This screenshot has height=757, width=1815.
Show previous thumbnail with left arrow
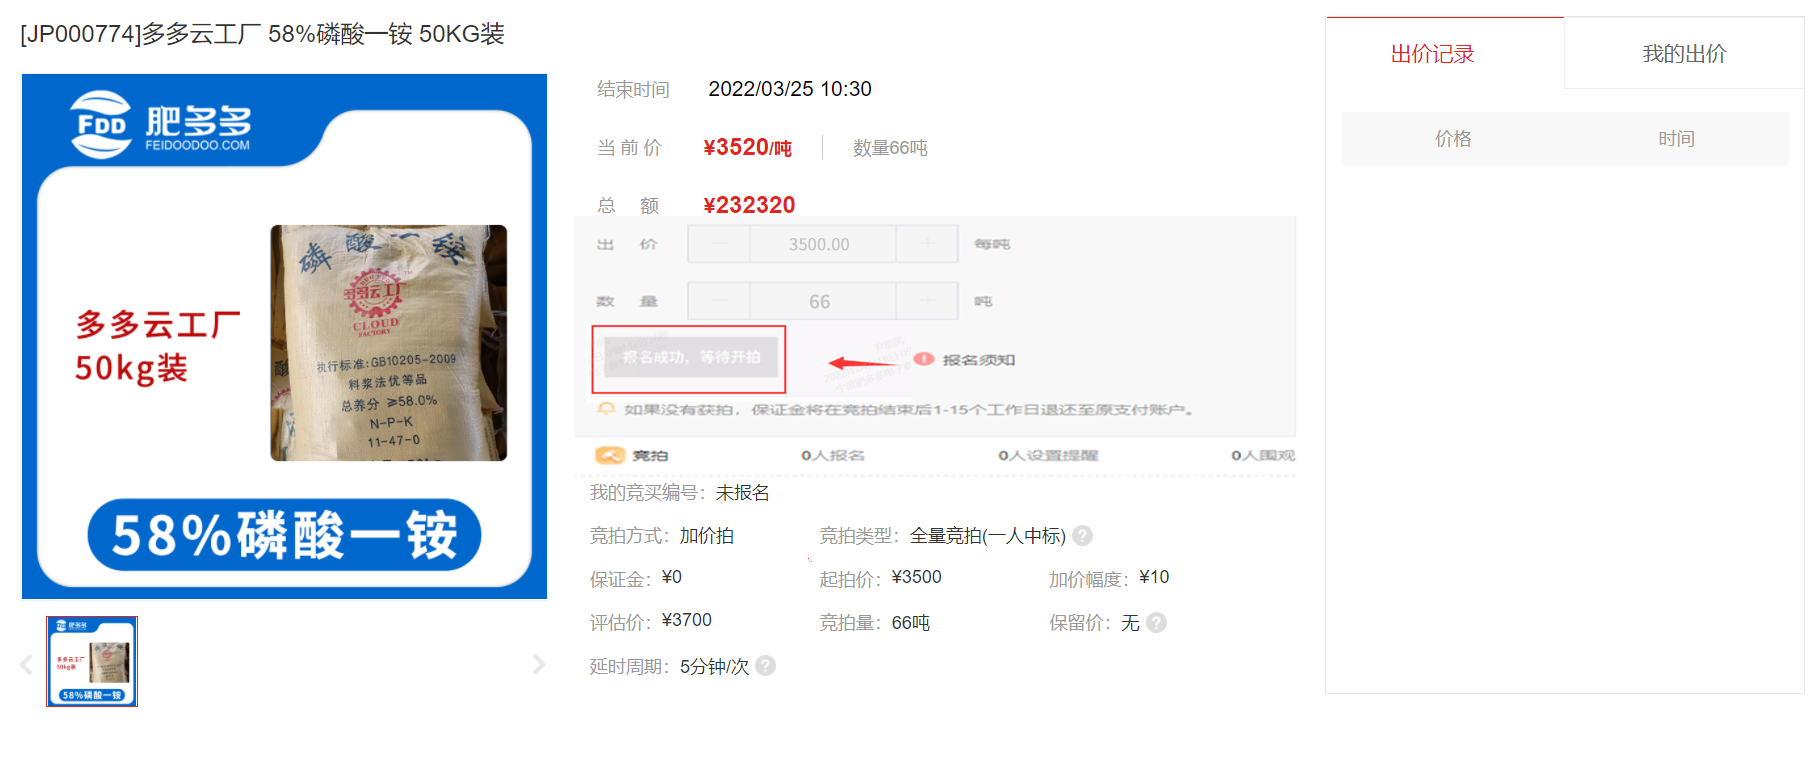pyautogui.click(x=26, y=664)
